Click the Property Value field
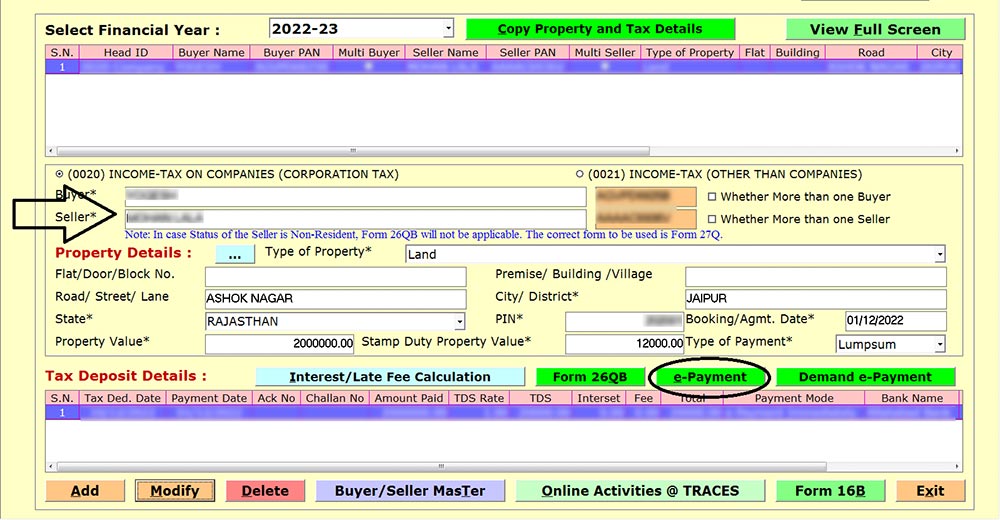The height and width of the screenshot is (520, 1000). pos(279,343)
